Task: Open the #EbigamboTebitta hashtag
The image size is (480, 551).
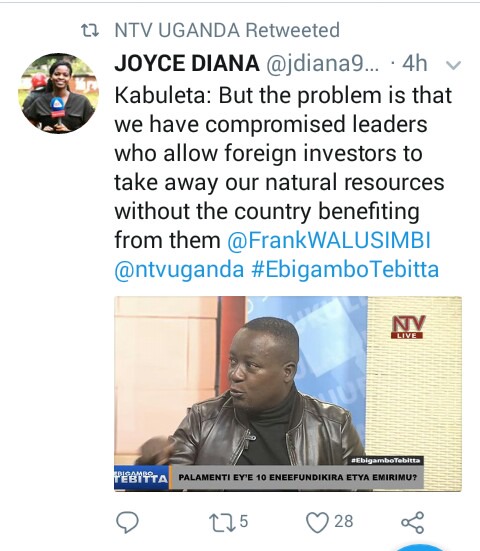Action: [345, 270]
